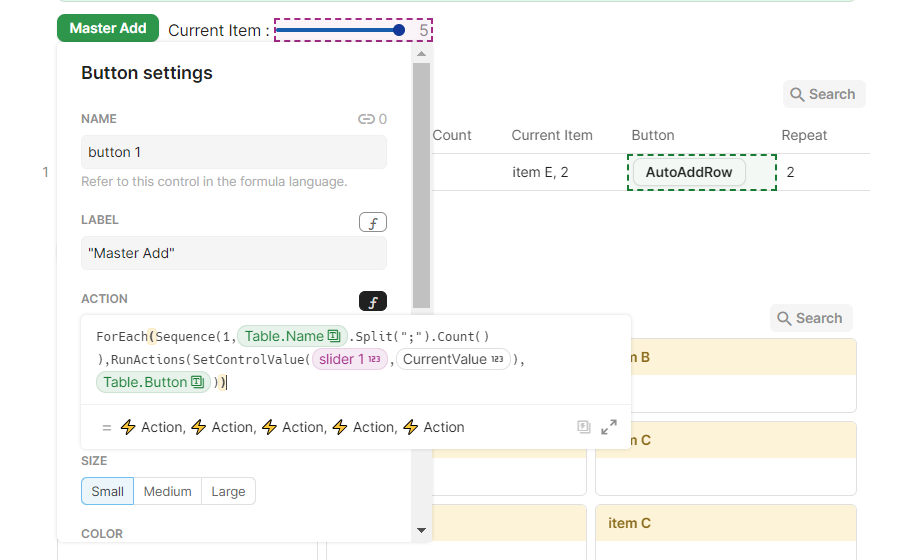Screen dimensions: 910x560
Task: Select the Large size option
Action: [x=228, y=491]
